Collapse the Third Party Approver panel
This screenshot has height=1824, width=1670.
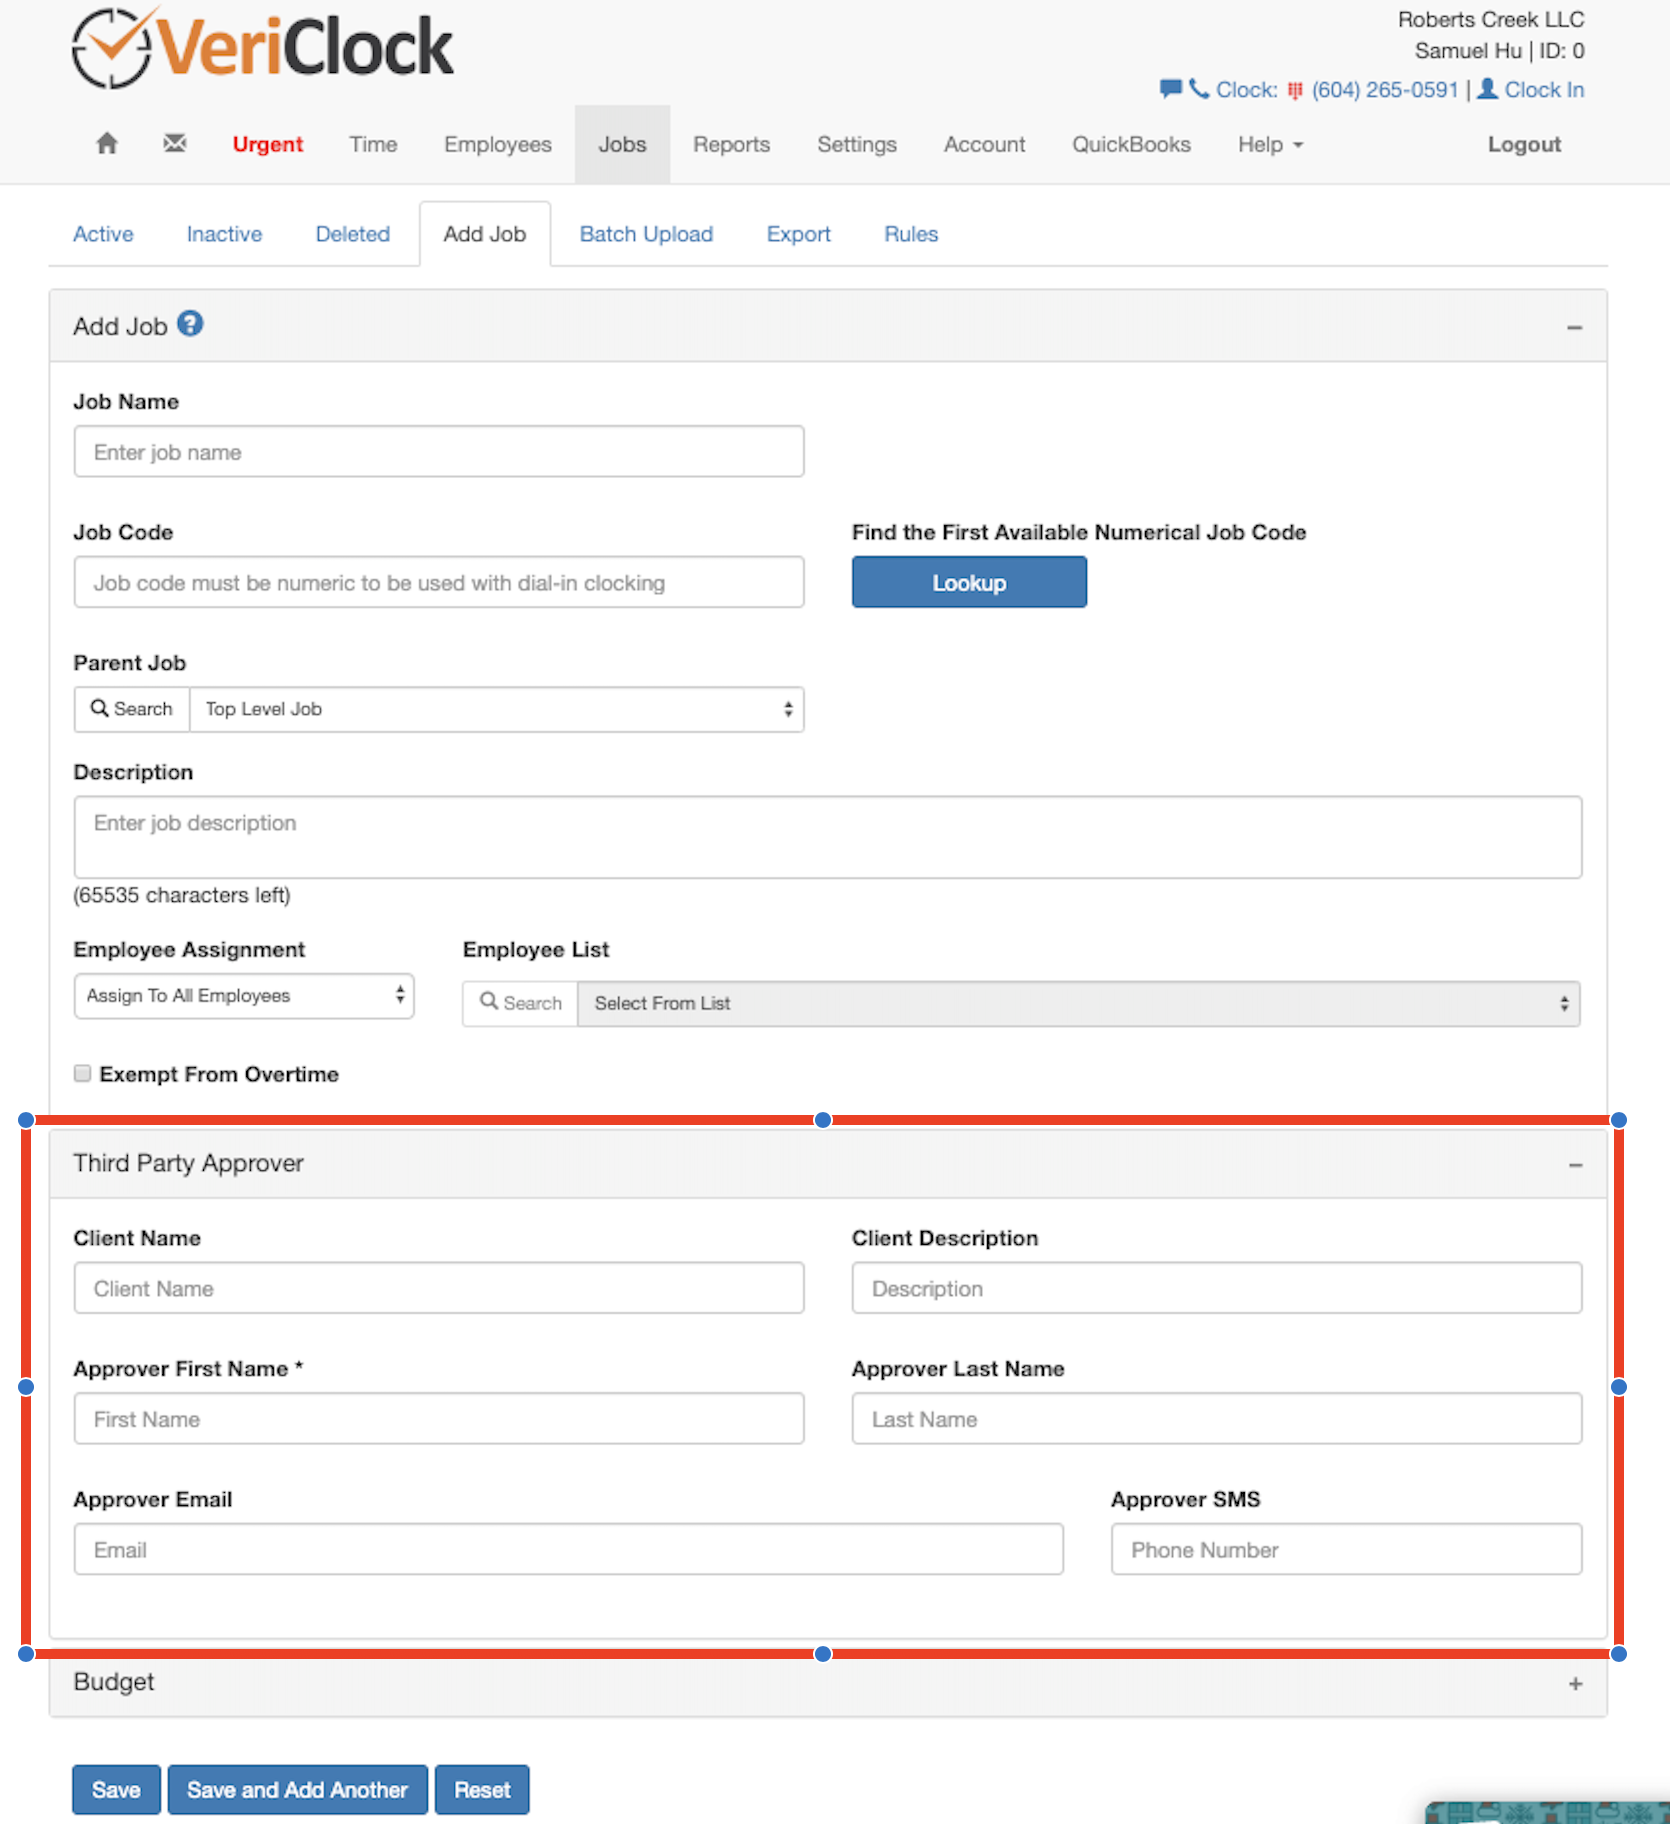pos(1575,1165)
